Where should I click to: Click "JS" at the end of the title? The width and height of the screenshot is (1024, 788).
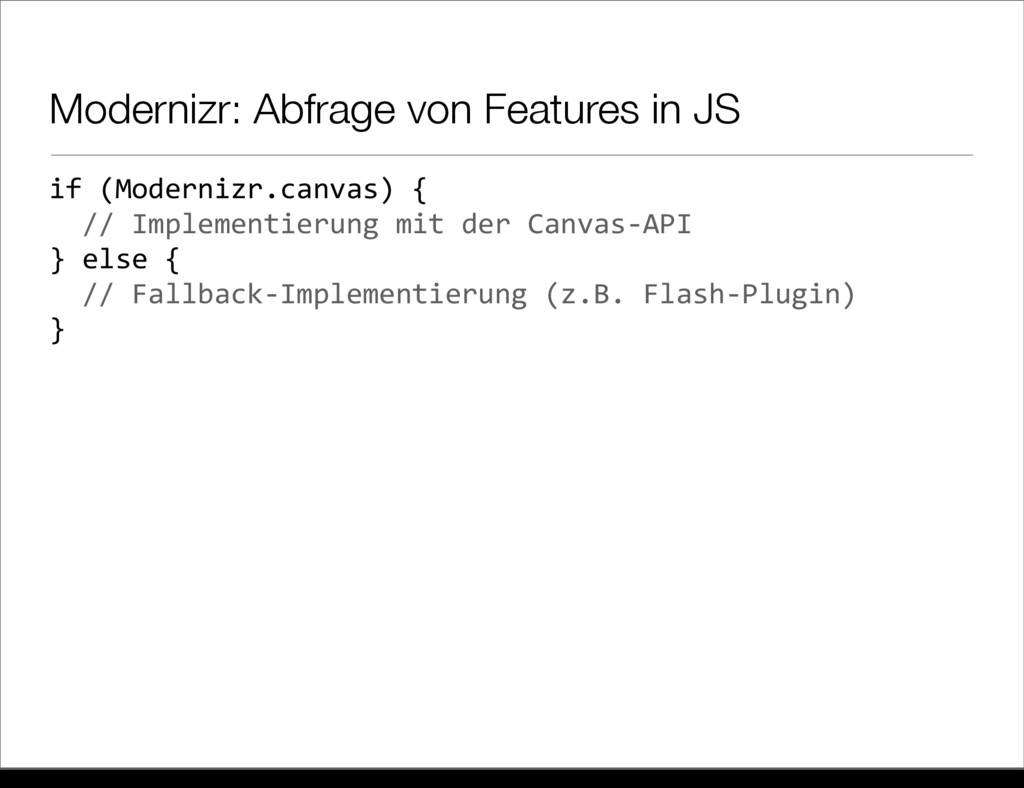[x=718, y=112]
